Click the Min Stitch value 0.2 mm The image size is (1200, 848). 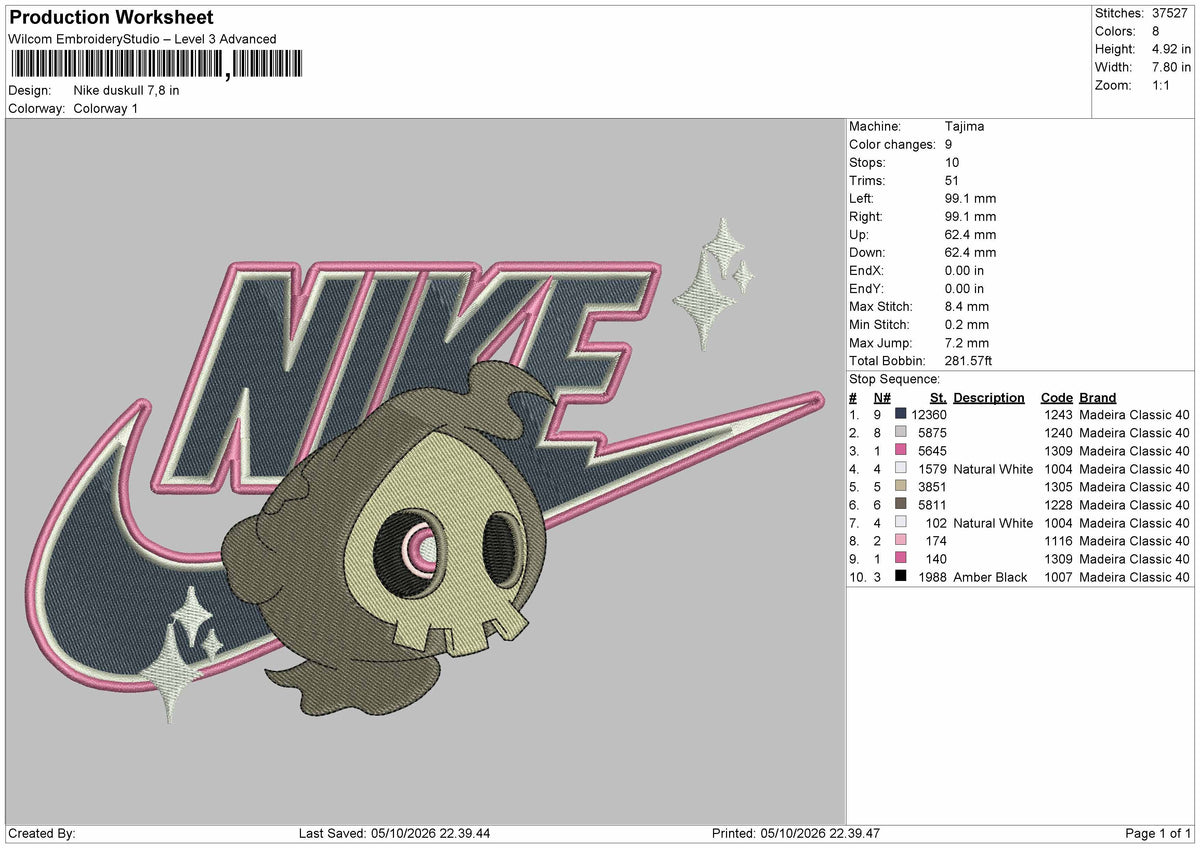967,324
